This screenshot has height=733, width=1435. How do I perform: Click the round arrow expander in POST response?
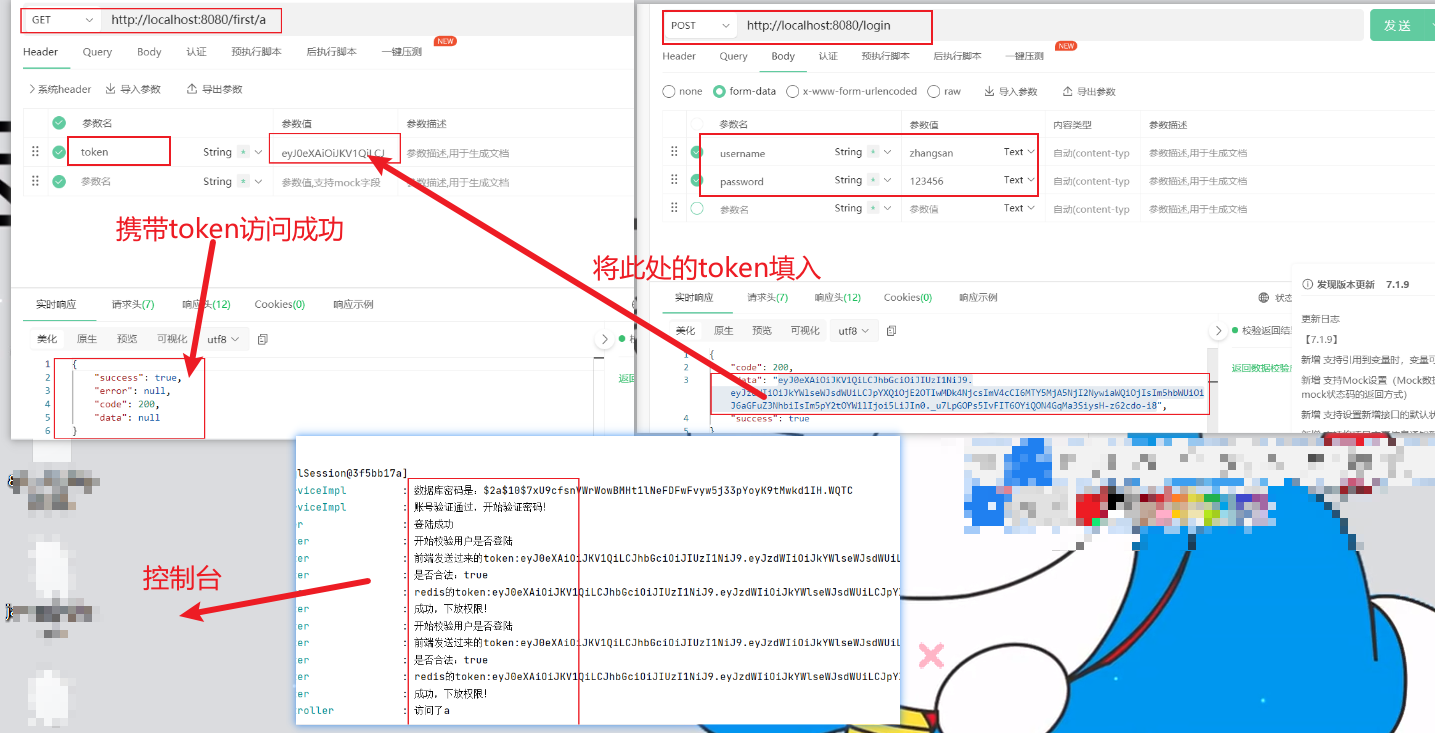pos(1218,330)
